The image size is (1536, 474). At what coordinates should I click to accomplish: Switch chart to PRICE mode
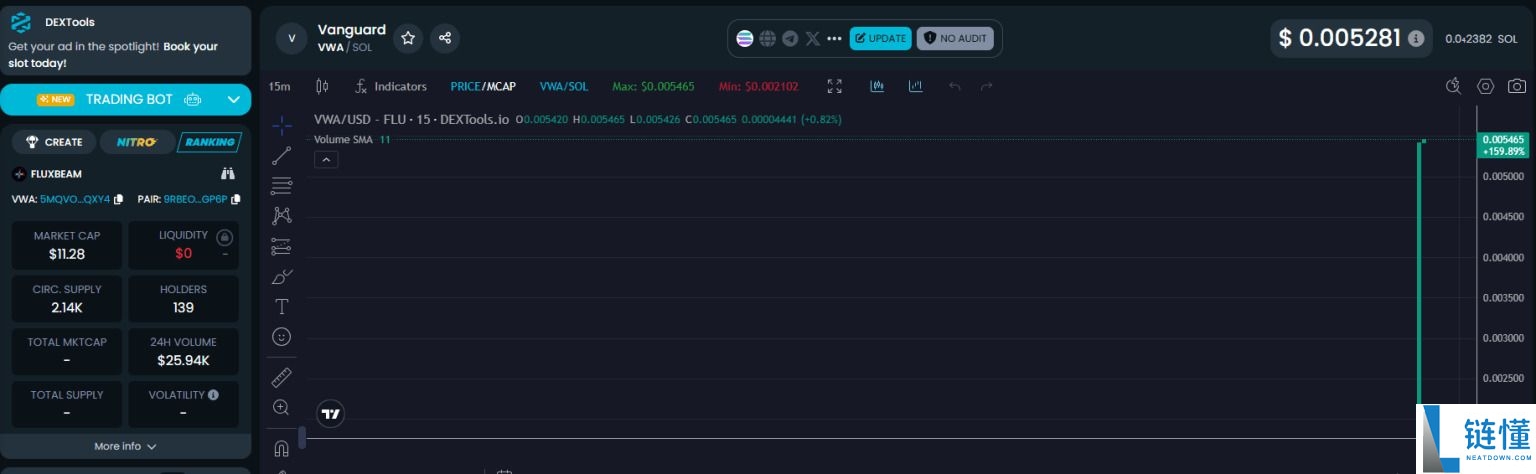[465, 87]
